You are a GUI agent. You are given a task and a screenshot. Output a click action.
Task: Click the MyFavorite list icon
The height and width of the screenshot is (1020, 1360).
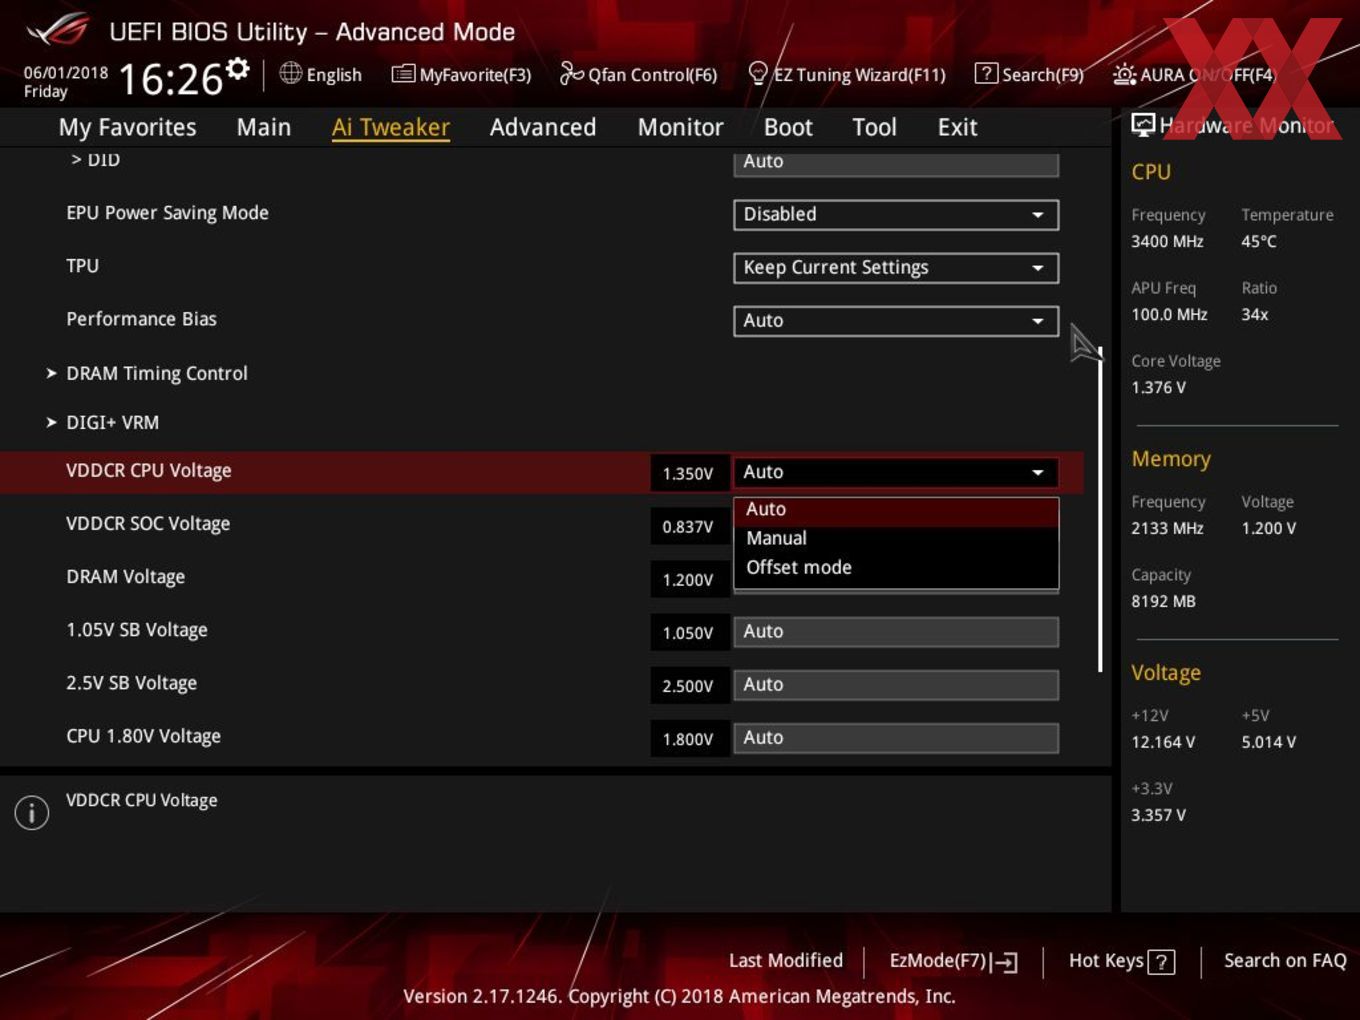click(402, 74)
